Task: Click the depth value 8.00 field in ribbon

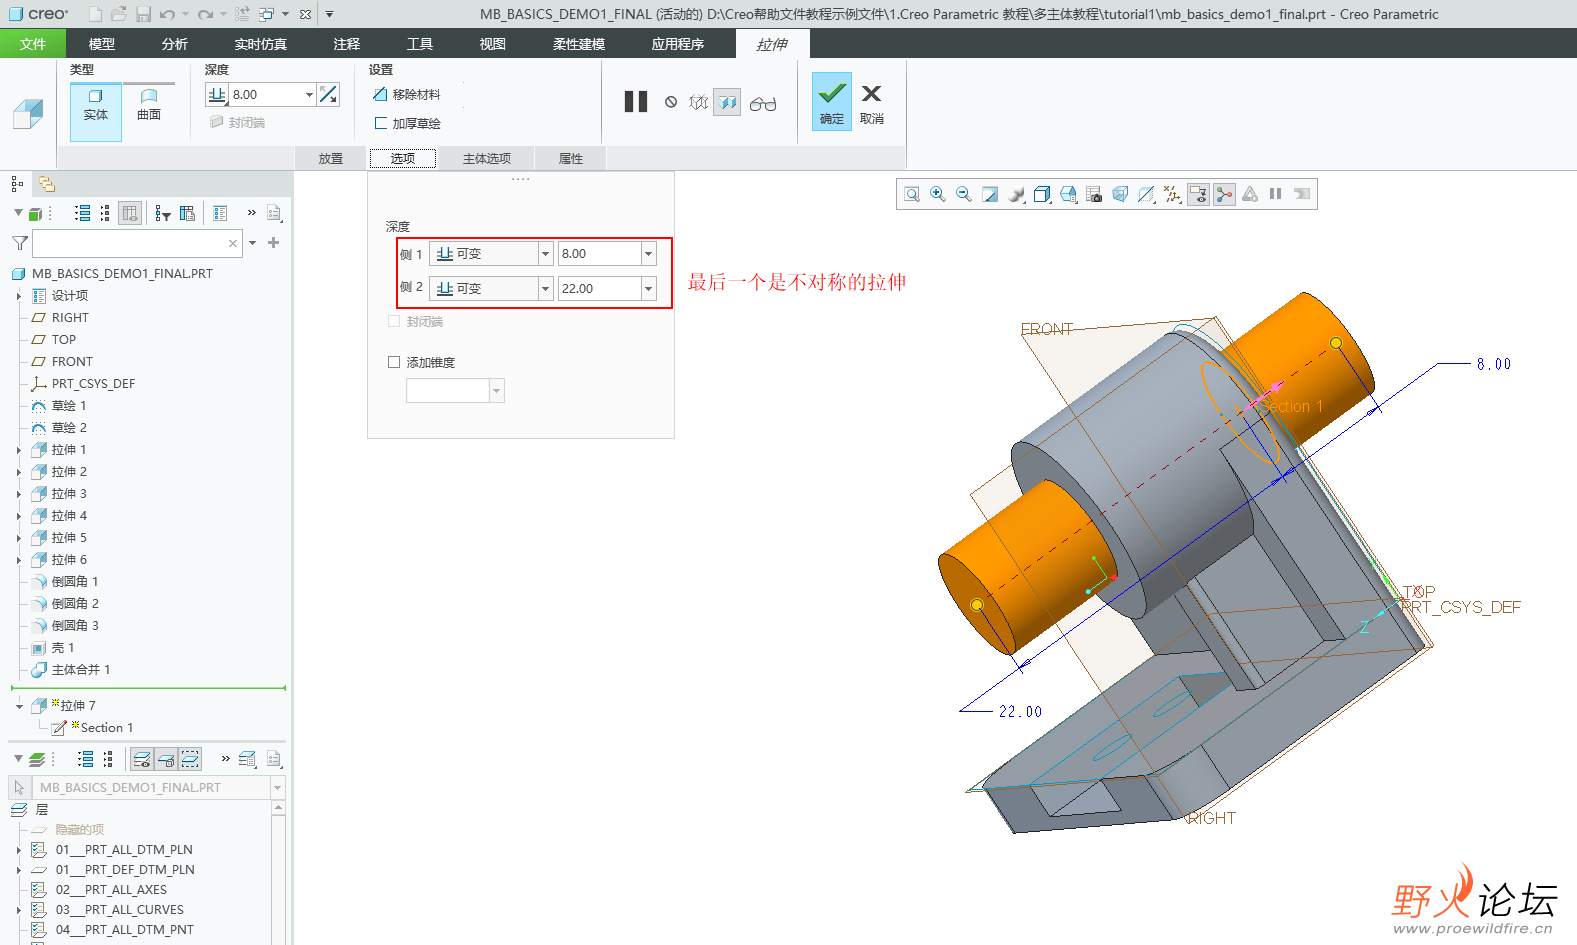Action: click(266, 95)
